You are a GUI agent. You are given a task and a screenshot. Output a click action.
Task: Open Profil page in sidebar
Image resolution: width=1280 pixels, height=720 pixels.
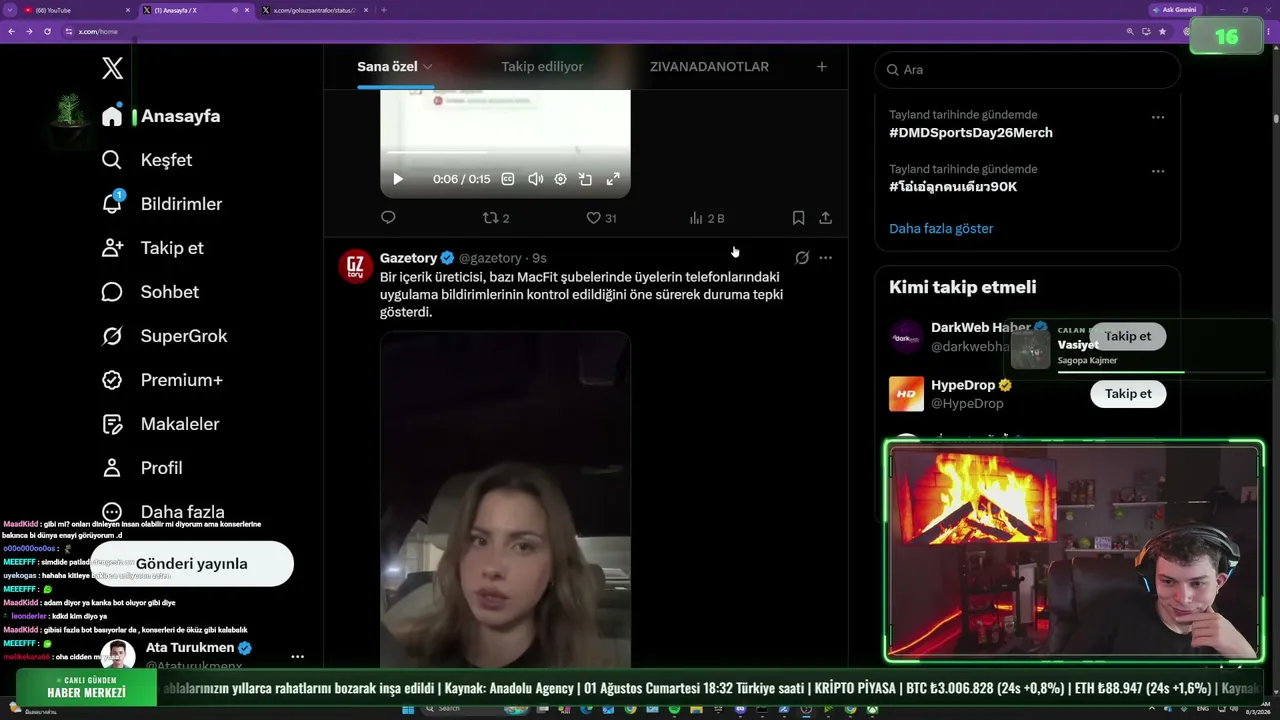pyautogui.click(x=142, y=468)
